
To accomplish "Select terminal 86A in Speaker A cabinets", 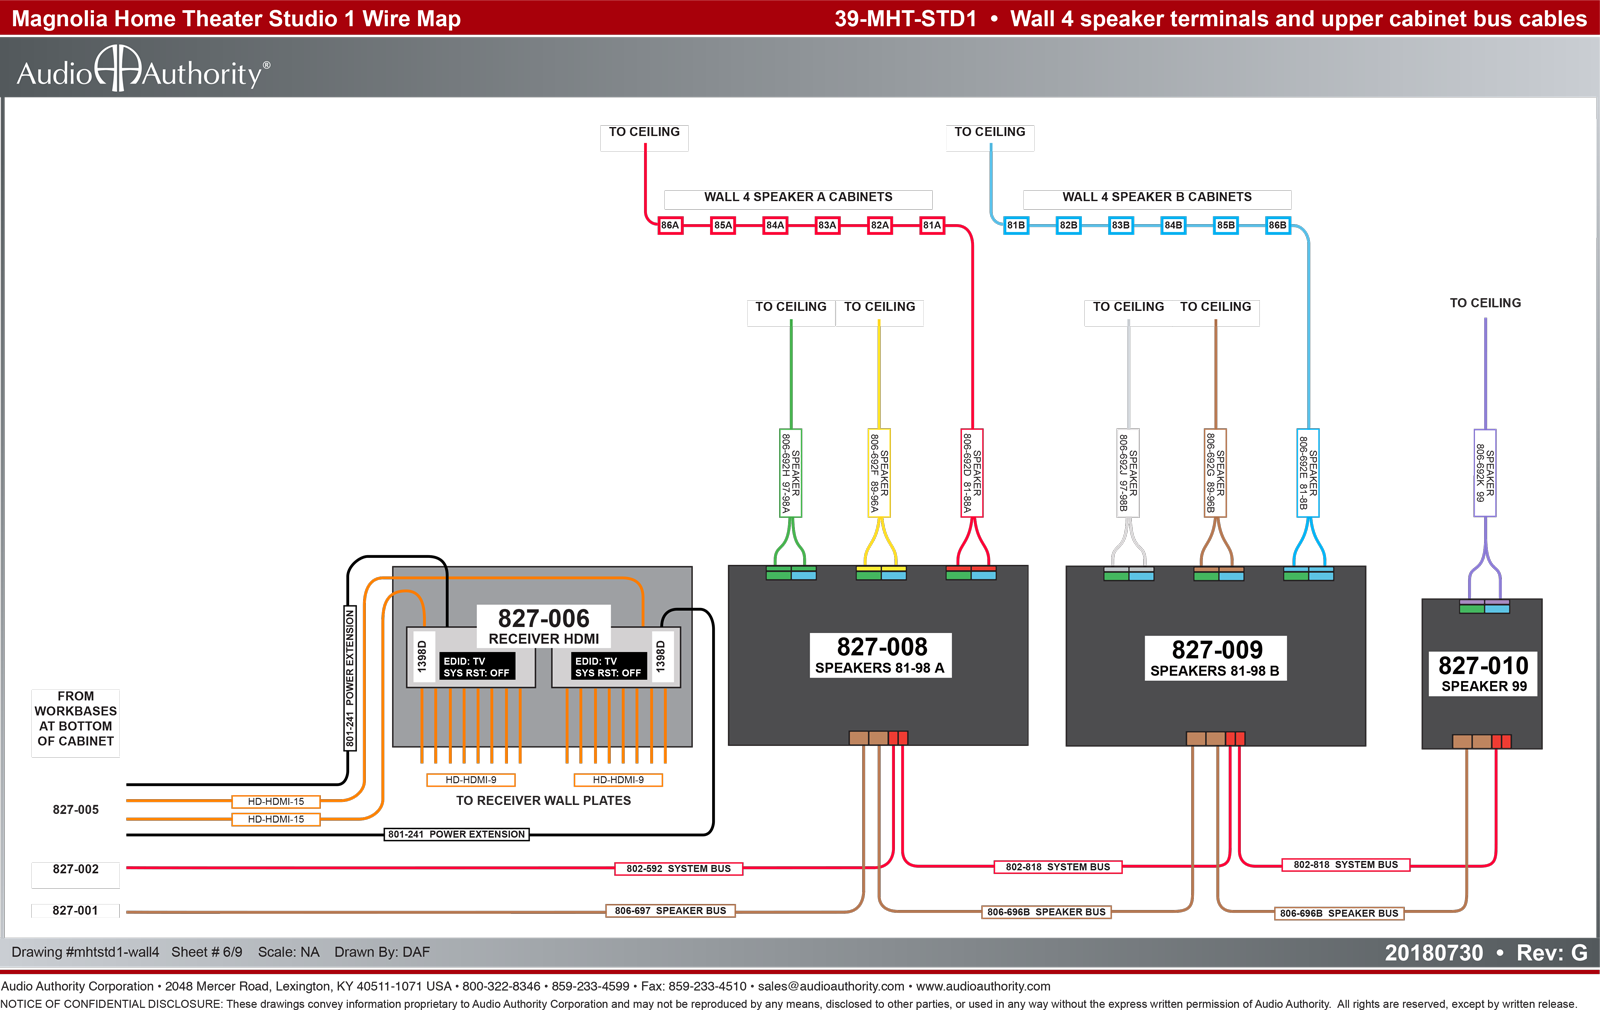I will 670,225.
